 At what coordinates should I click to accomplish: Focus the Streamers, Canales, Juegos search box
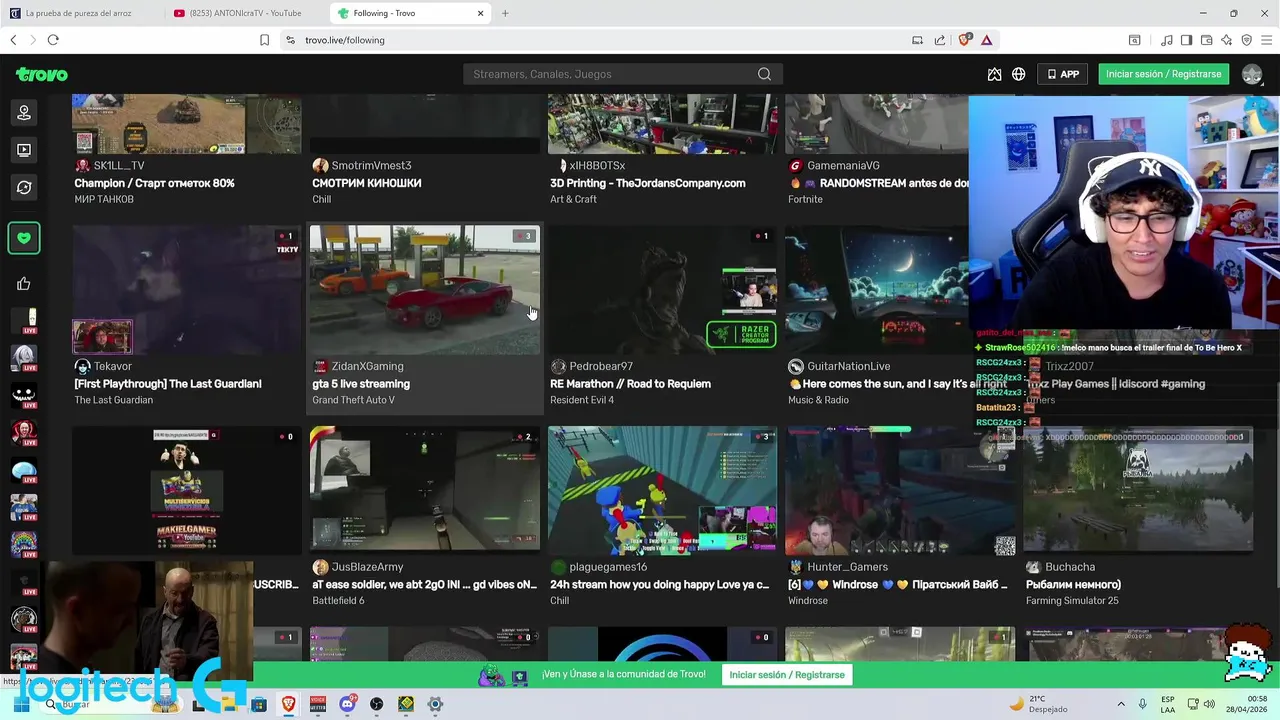pyautogui.click(x=622, y=74)
